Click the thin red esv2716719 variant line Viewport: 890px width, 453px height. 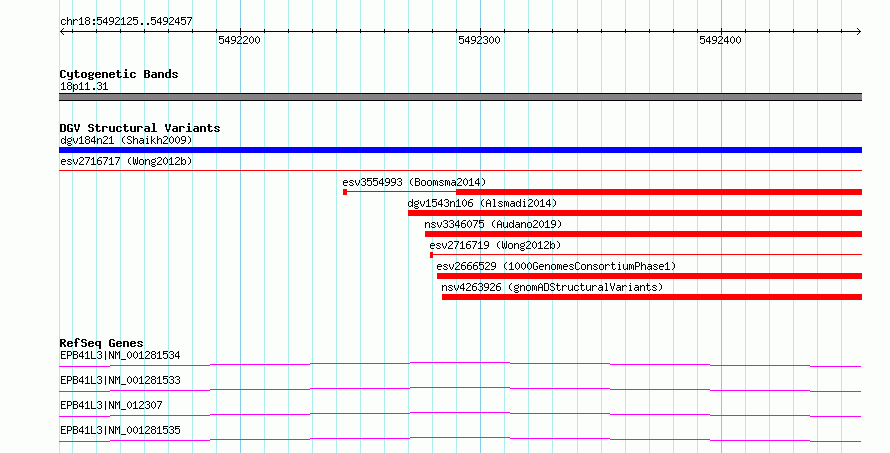[646, 255]
